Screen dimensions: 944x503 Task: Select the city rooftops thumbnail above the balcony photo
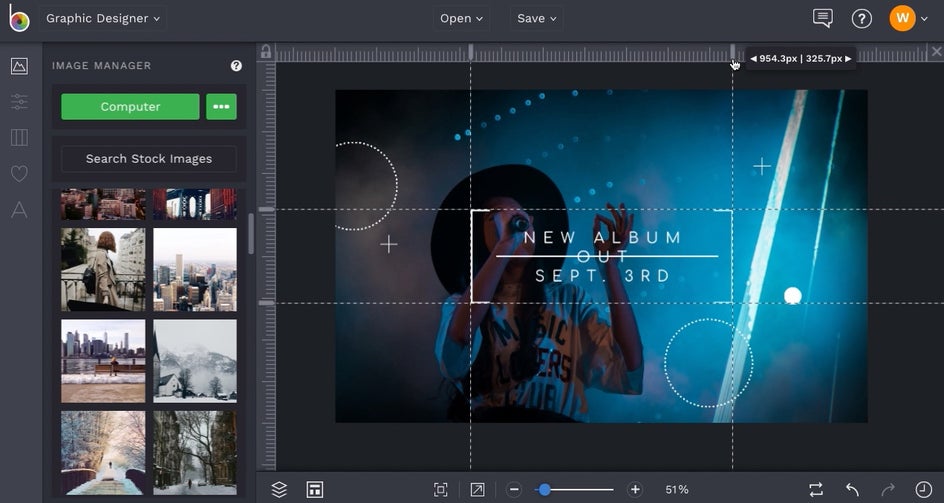coord(103,204)
